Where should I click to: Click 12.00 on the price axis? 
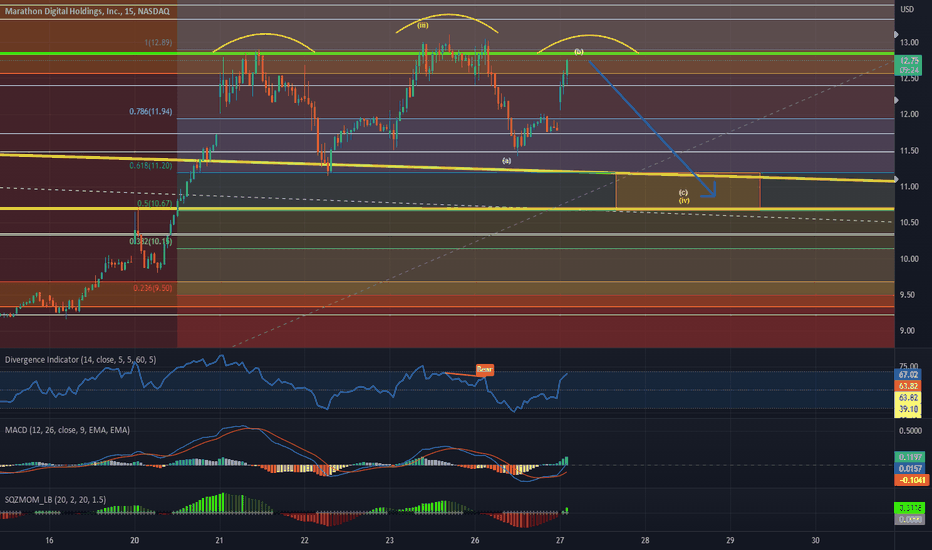point(909,114)
